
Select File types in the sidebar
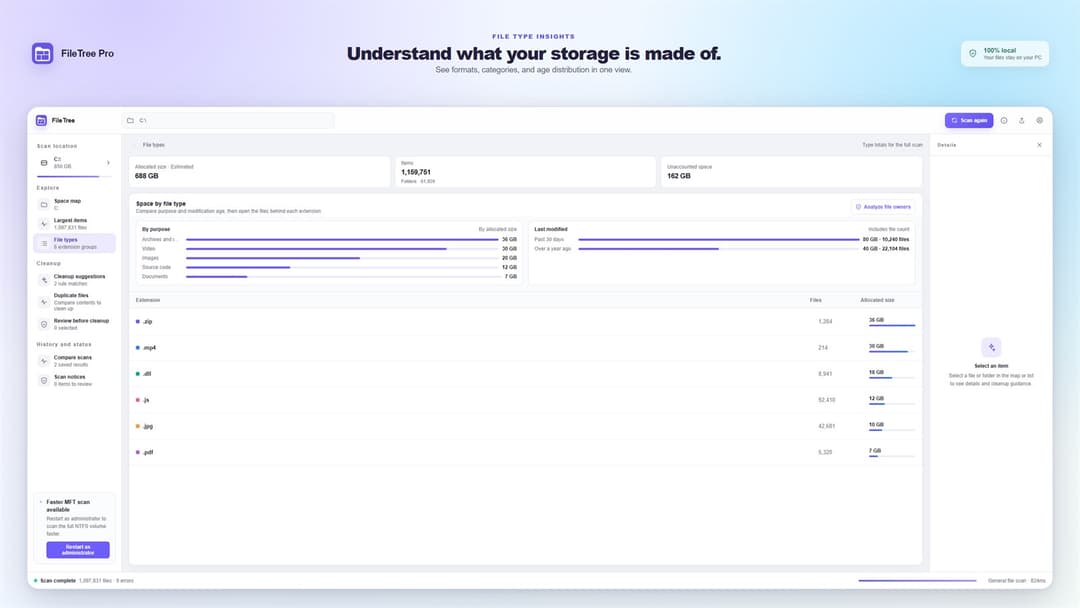[x=74, y=243]
